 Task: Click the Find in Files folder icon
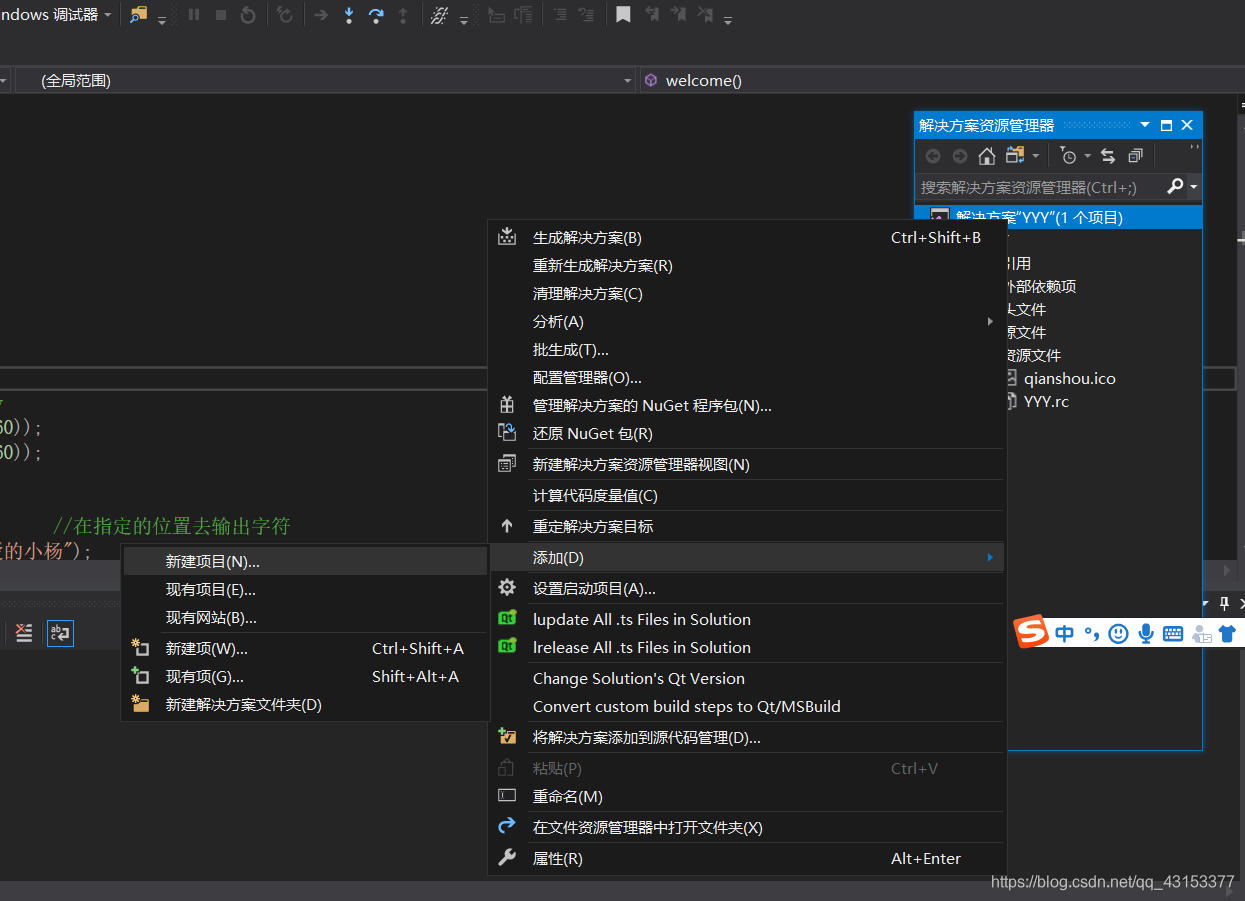click(138, 15)
